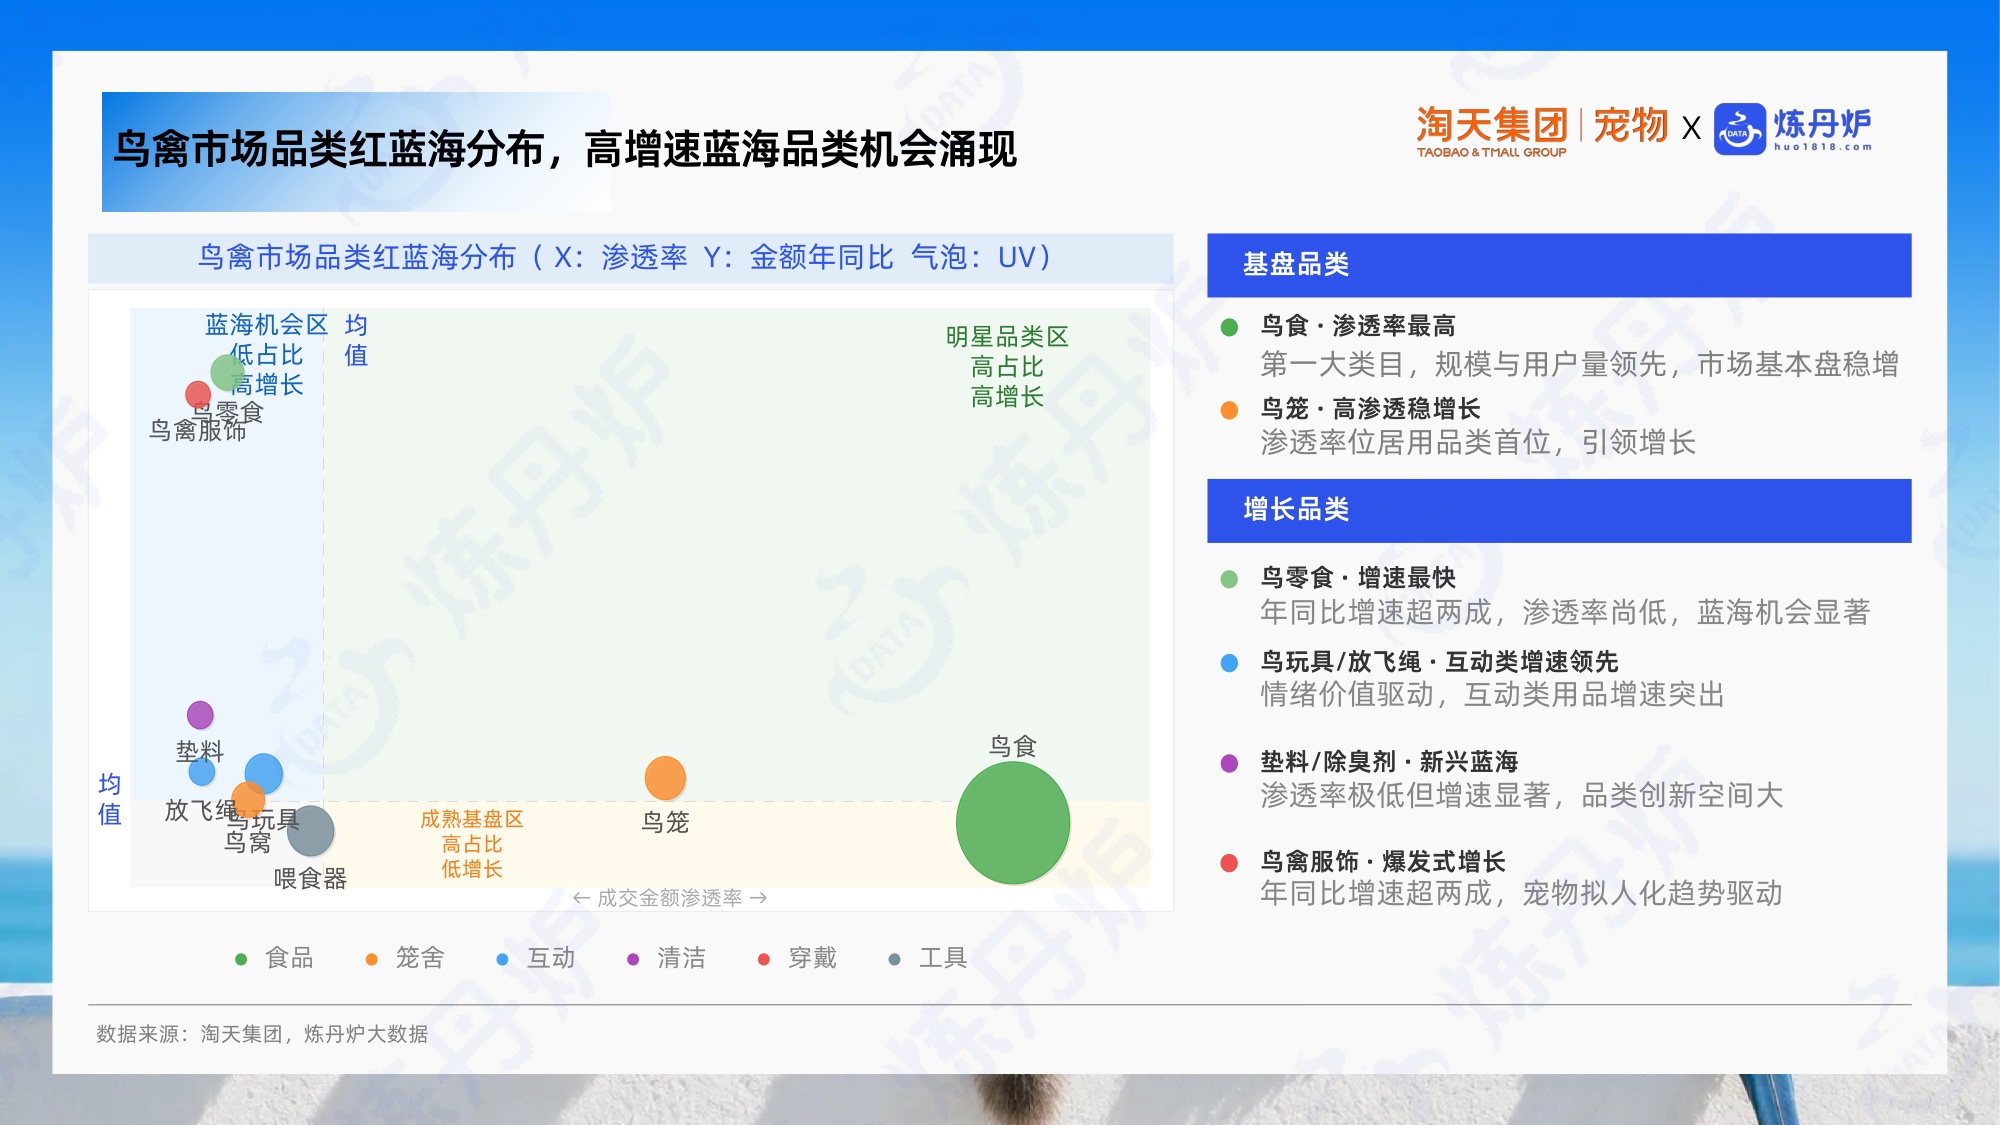Click the 互动 legend label

551,958
